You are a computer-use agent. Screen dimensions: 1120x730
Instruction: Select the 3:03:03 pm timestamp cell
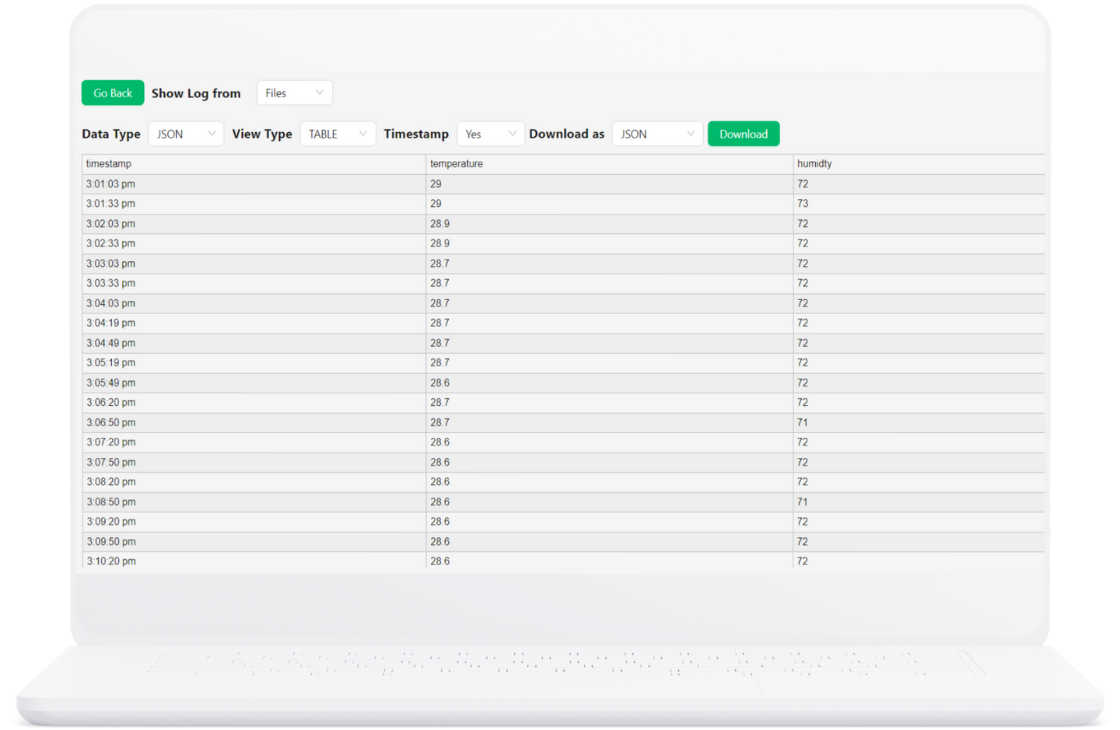pos(254,264)
